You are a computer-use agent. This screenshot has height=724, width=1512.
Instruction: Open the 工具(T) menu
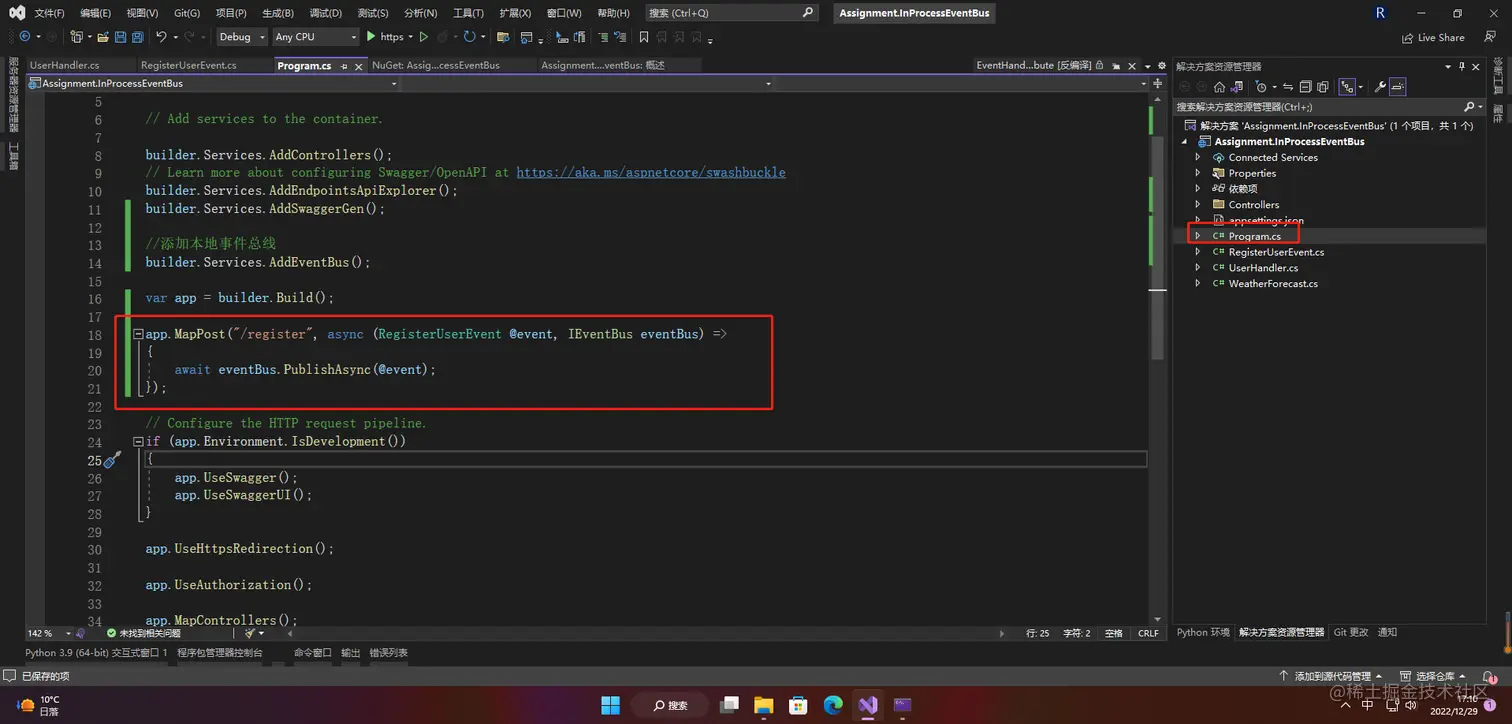(x=468, y=13)
